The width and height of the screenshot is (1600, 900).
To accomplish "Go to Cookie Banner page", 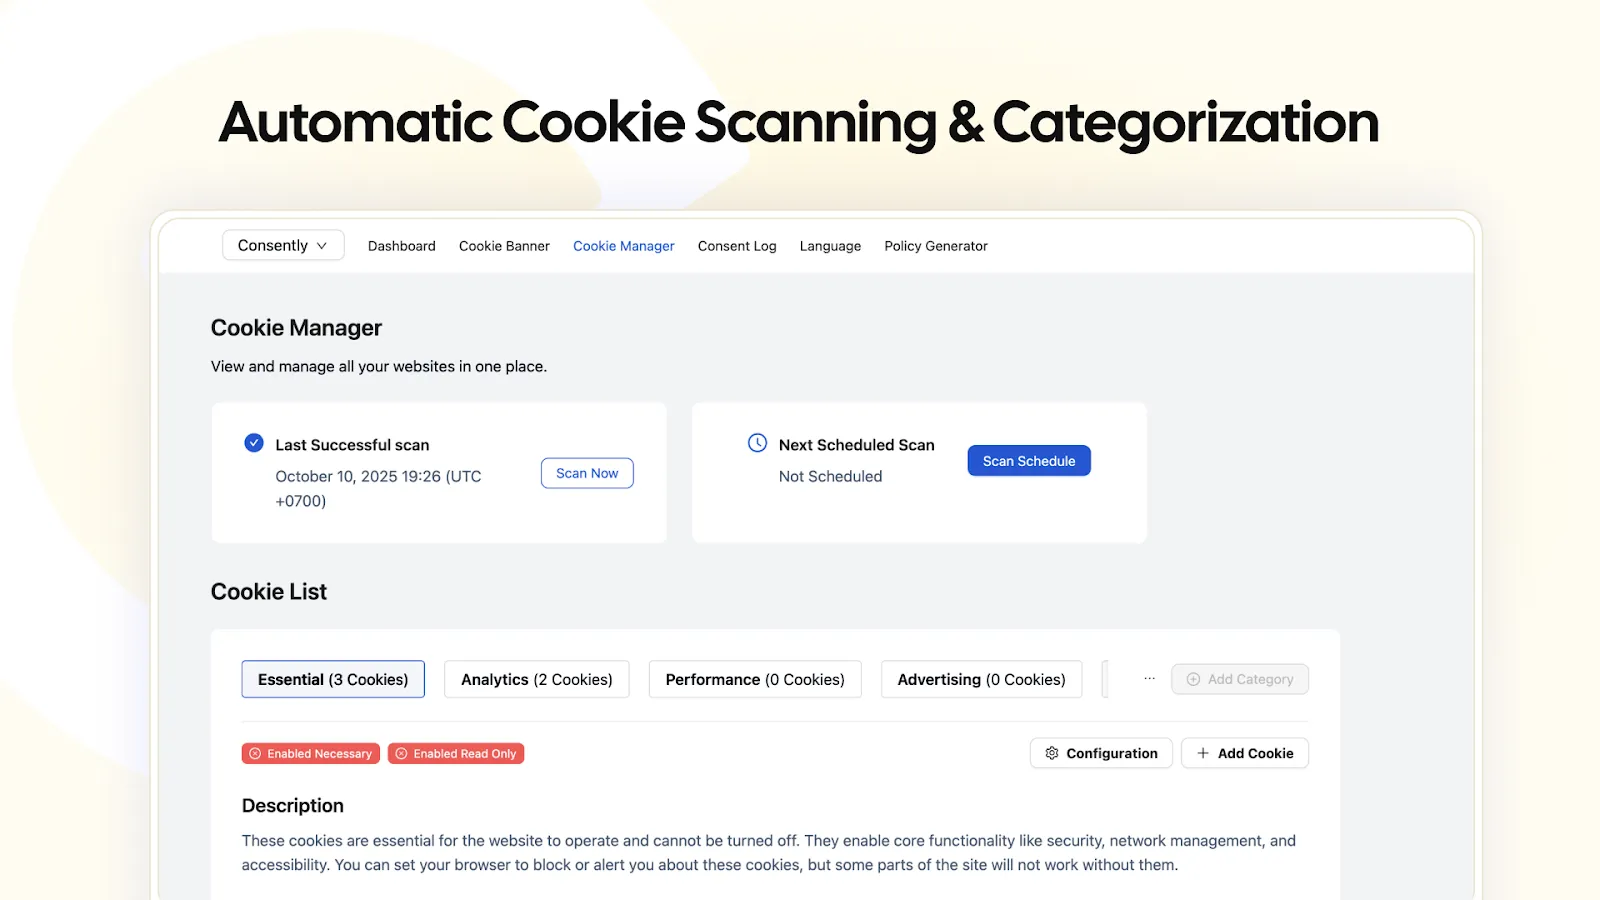I will coord(504,246).
